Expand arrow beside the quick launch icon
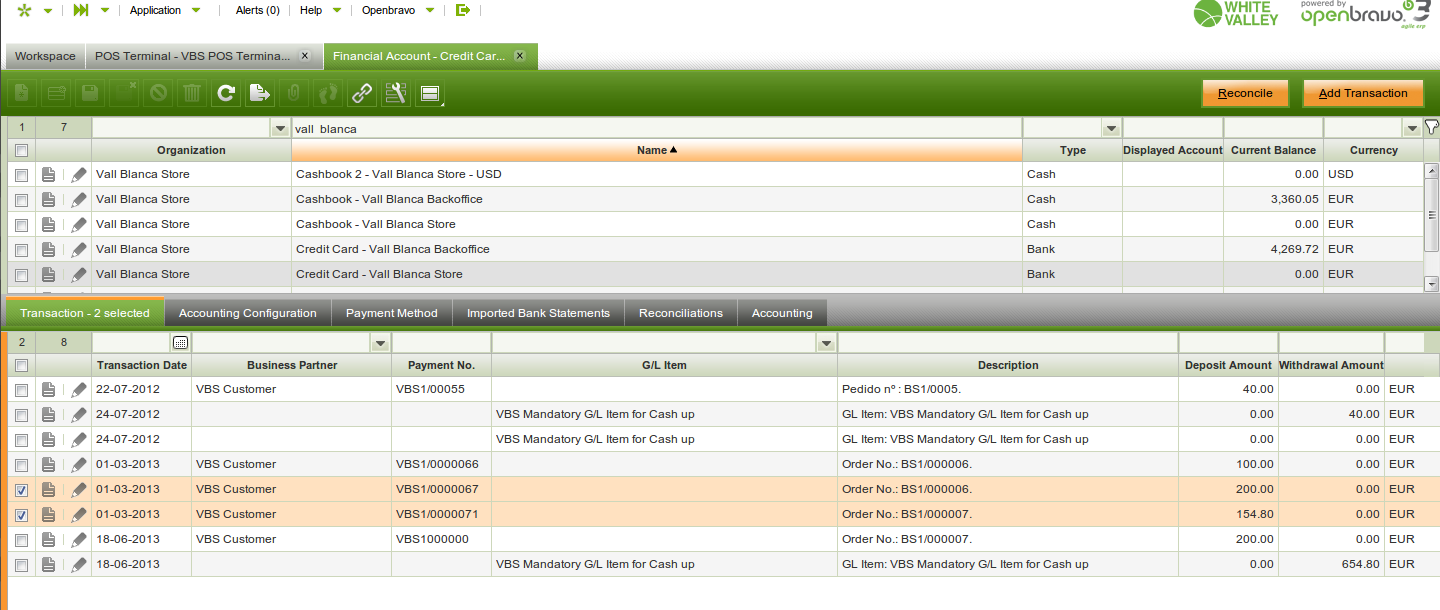The image size is (1440, 610). click(105, 10)
